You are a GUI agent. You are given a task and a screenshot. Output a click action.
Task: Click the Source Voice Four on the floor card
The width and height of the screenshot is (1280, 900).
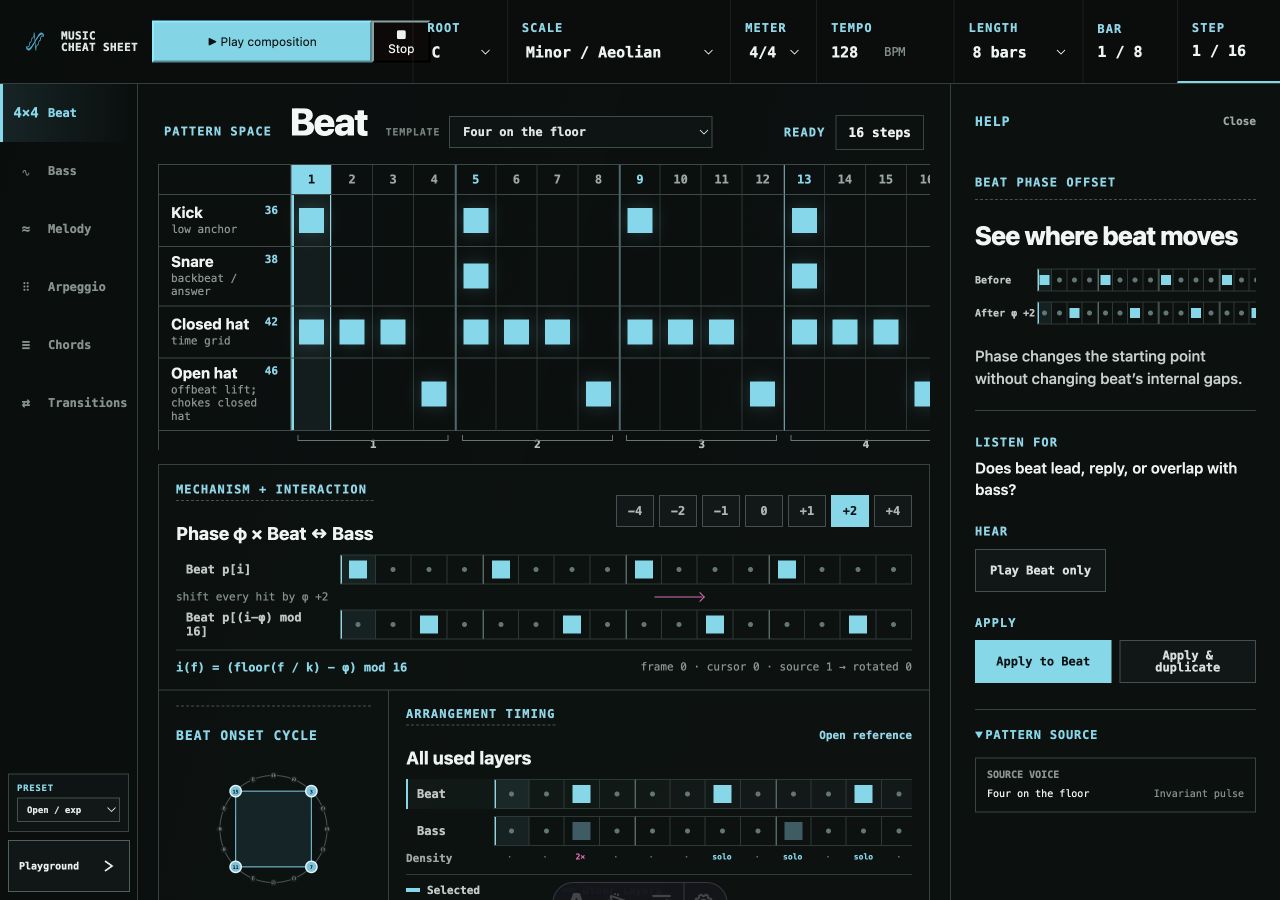tap(1115, 784)
